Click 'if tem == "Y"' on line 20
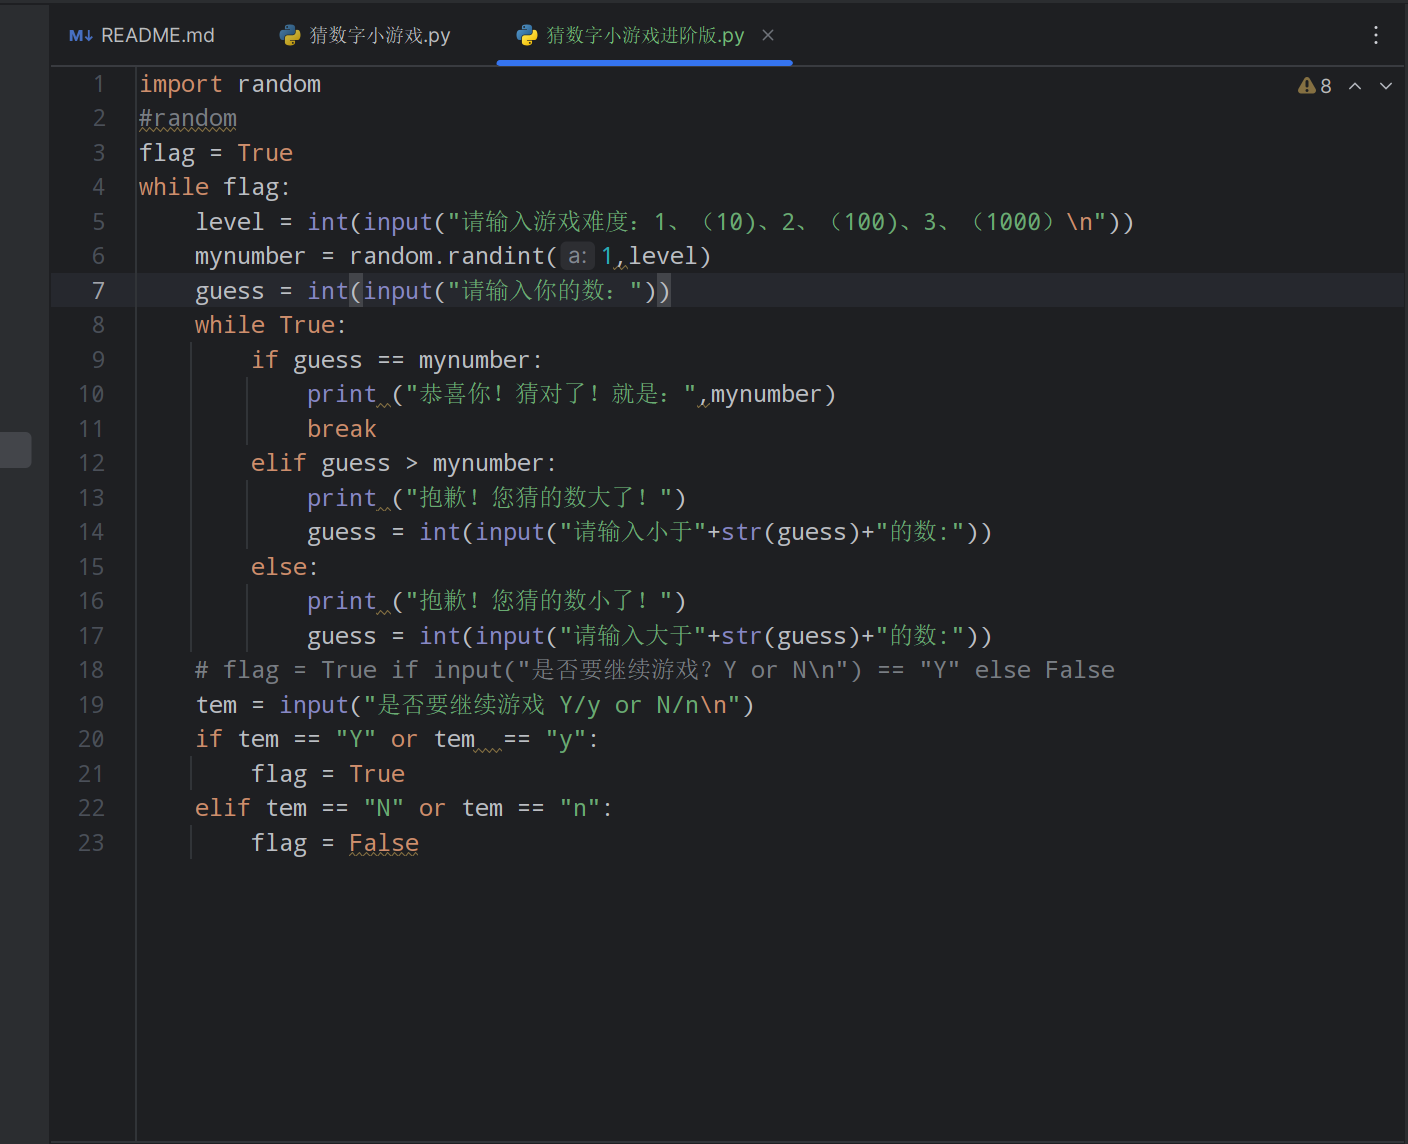 coord(285,739)
